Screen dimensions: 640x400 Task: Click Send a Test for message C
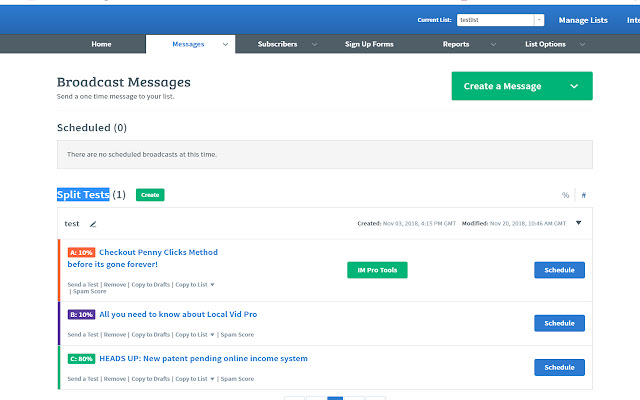[x=83, y=379]
